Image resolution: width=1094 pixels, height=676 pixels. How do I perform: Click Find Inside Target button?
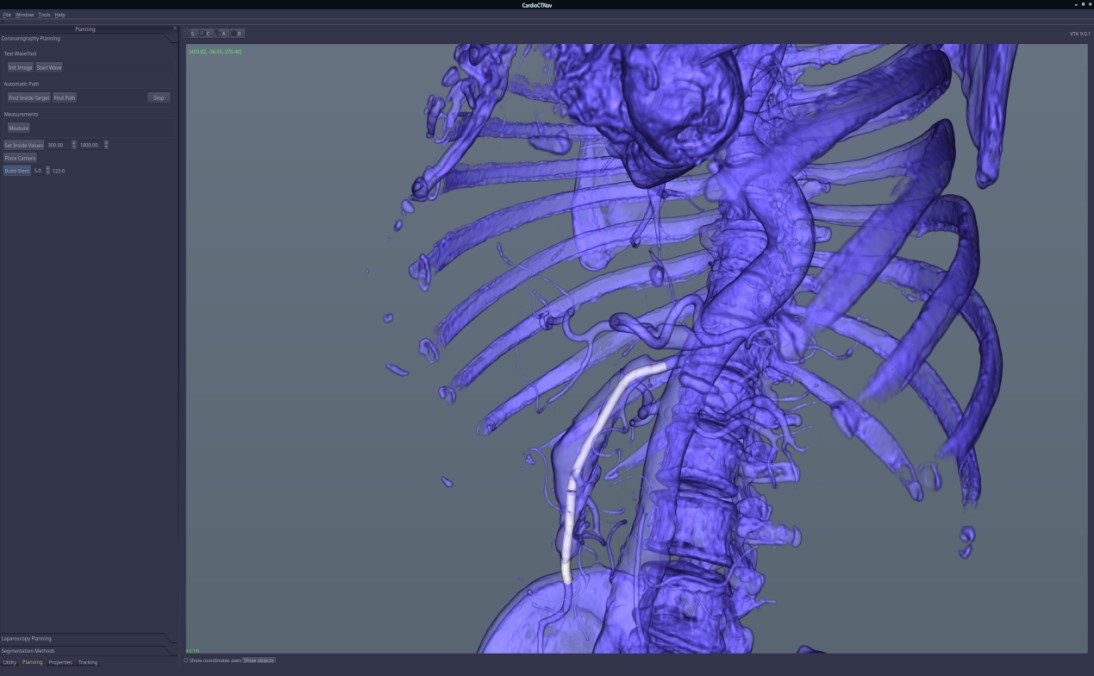[28, 98]
